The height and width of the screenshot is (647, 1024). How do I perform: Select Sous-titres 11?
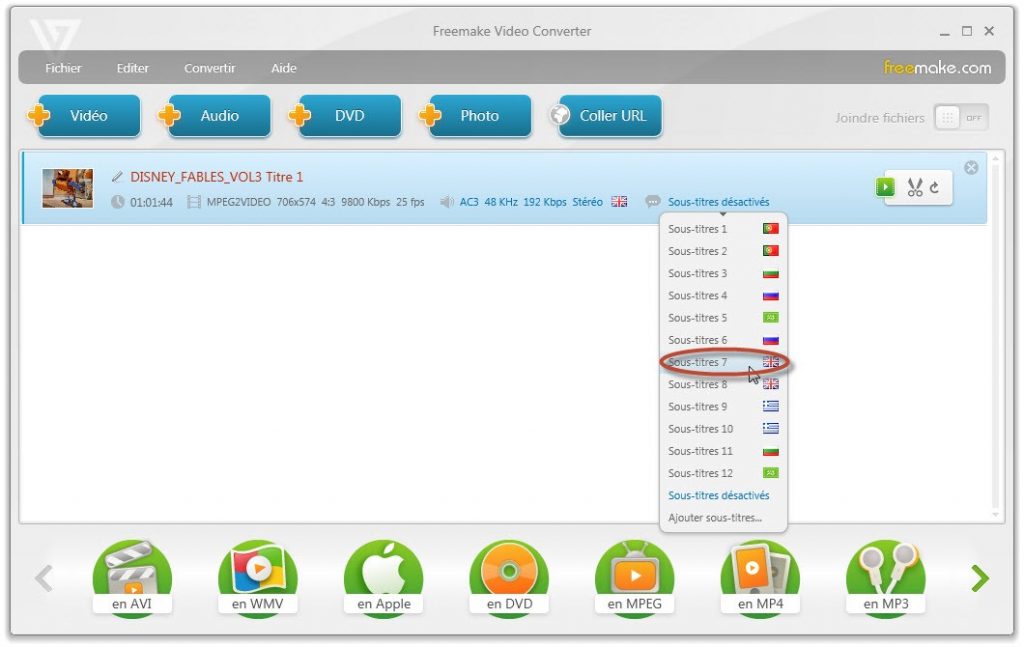click(x=723, y=451)
